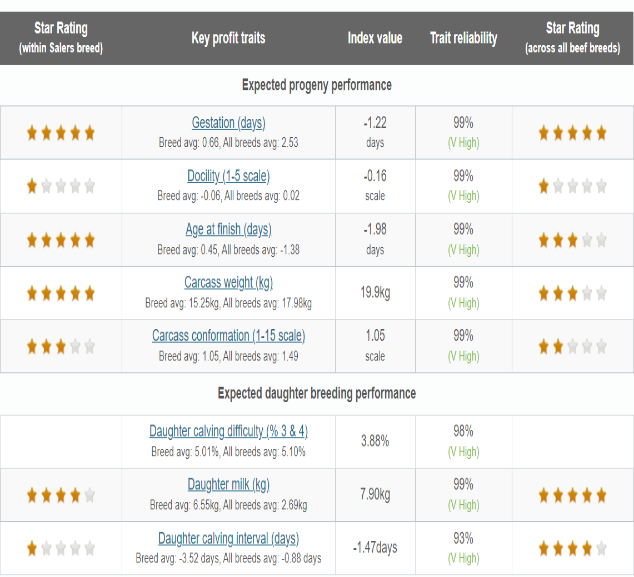Click the Daughter milk (kg) link
The image size is (634, 577).
click(x=228, y=485)
